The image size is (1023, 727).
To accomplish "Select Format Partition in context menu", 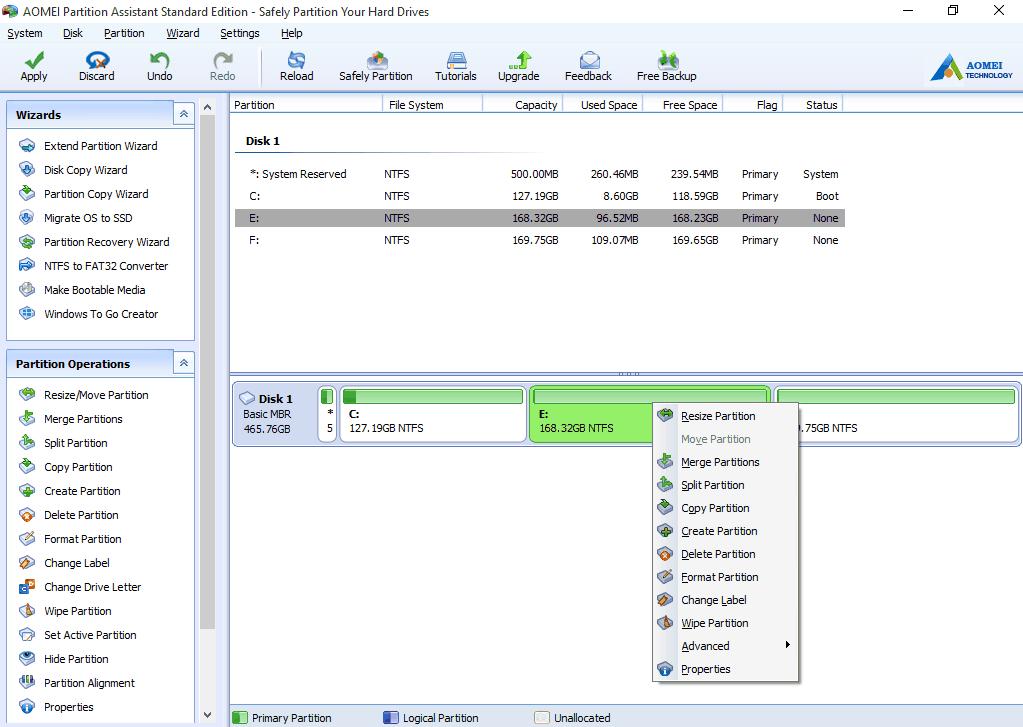I will (x=719, y=577).
